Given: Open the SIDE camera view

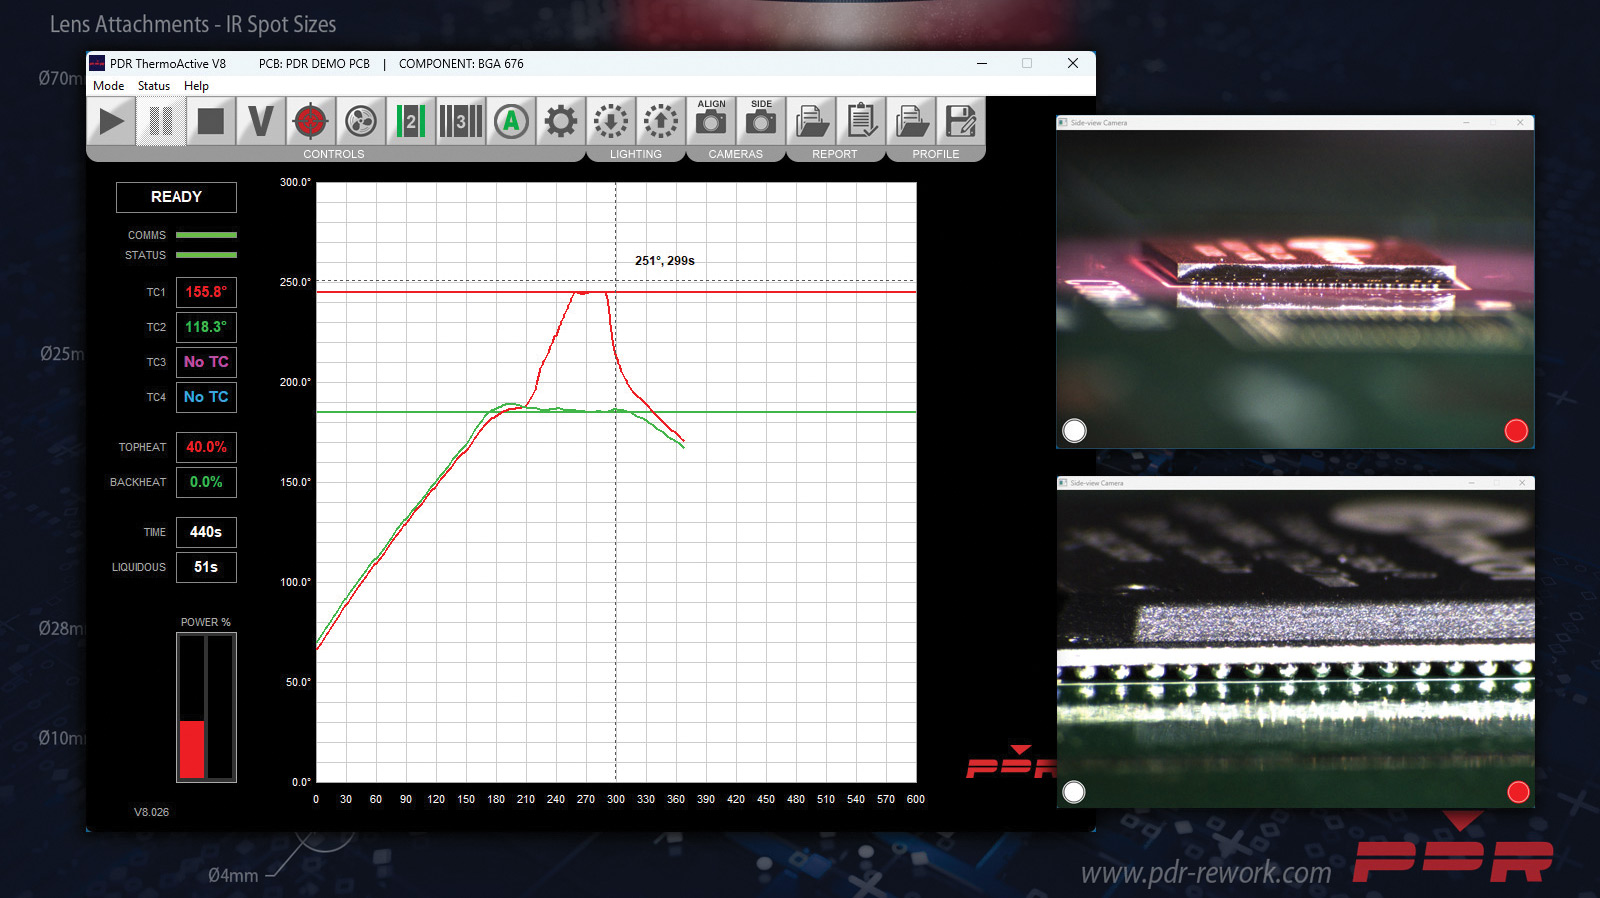Looking at the screenshot, I should [x=761, y=120].
